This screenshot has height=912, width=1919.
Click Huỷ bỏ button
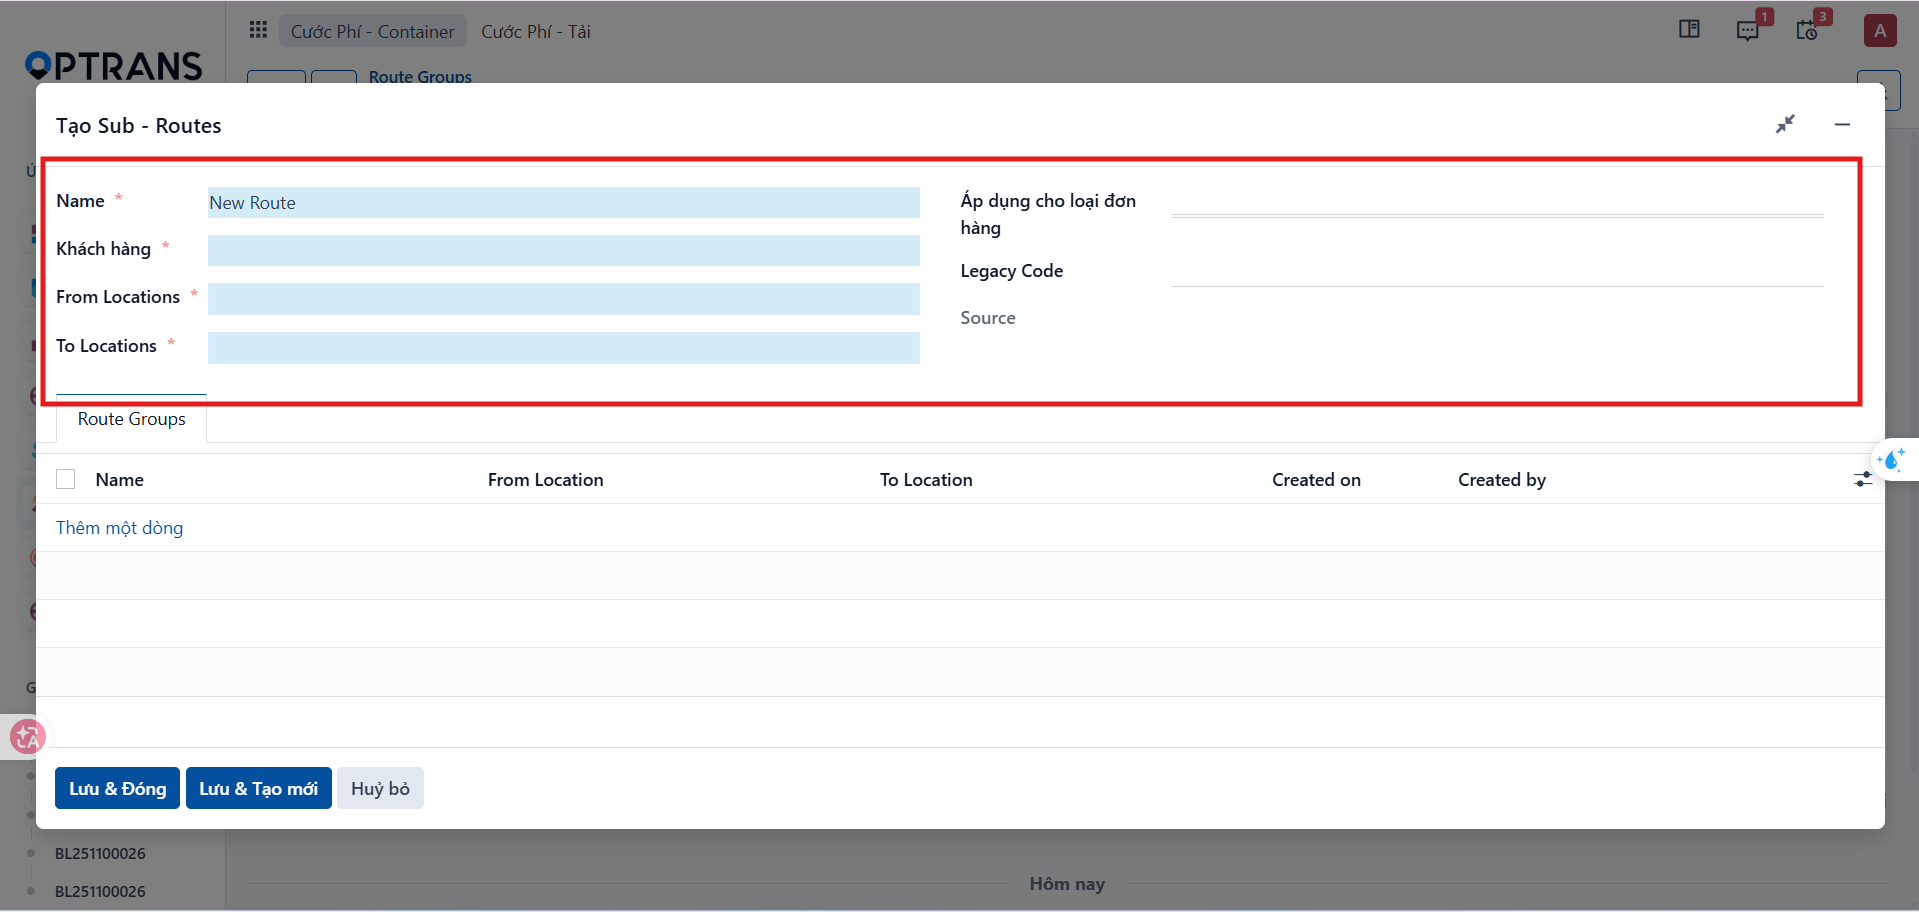click(380, 788)
